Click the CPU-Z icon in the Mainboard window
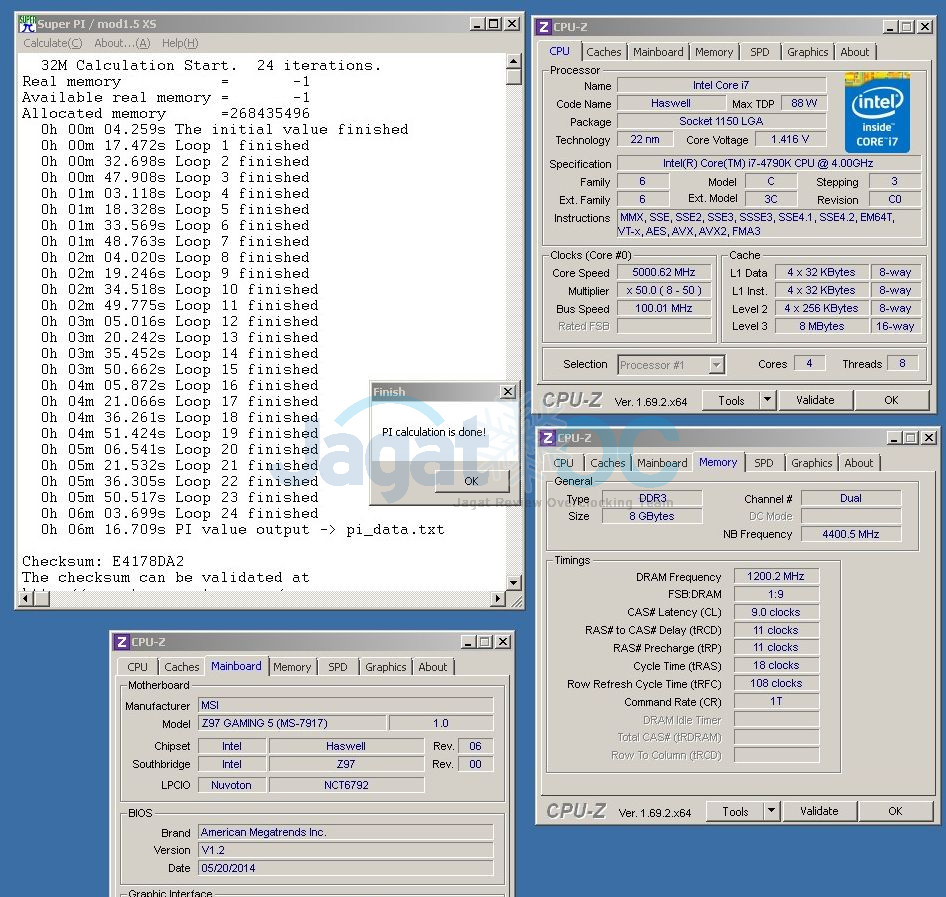 click(122, 642)
